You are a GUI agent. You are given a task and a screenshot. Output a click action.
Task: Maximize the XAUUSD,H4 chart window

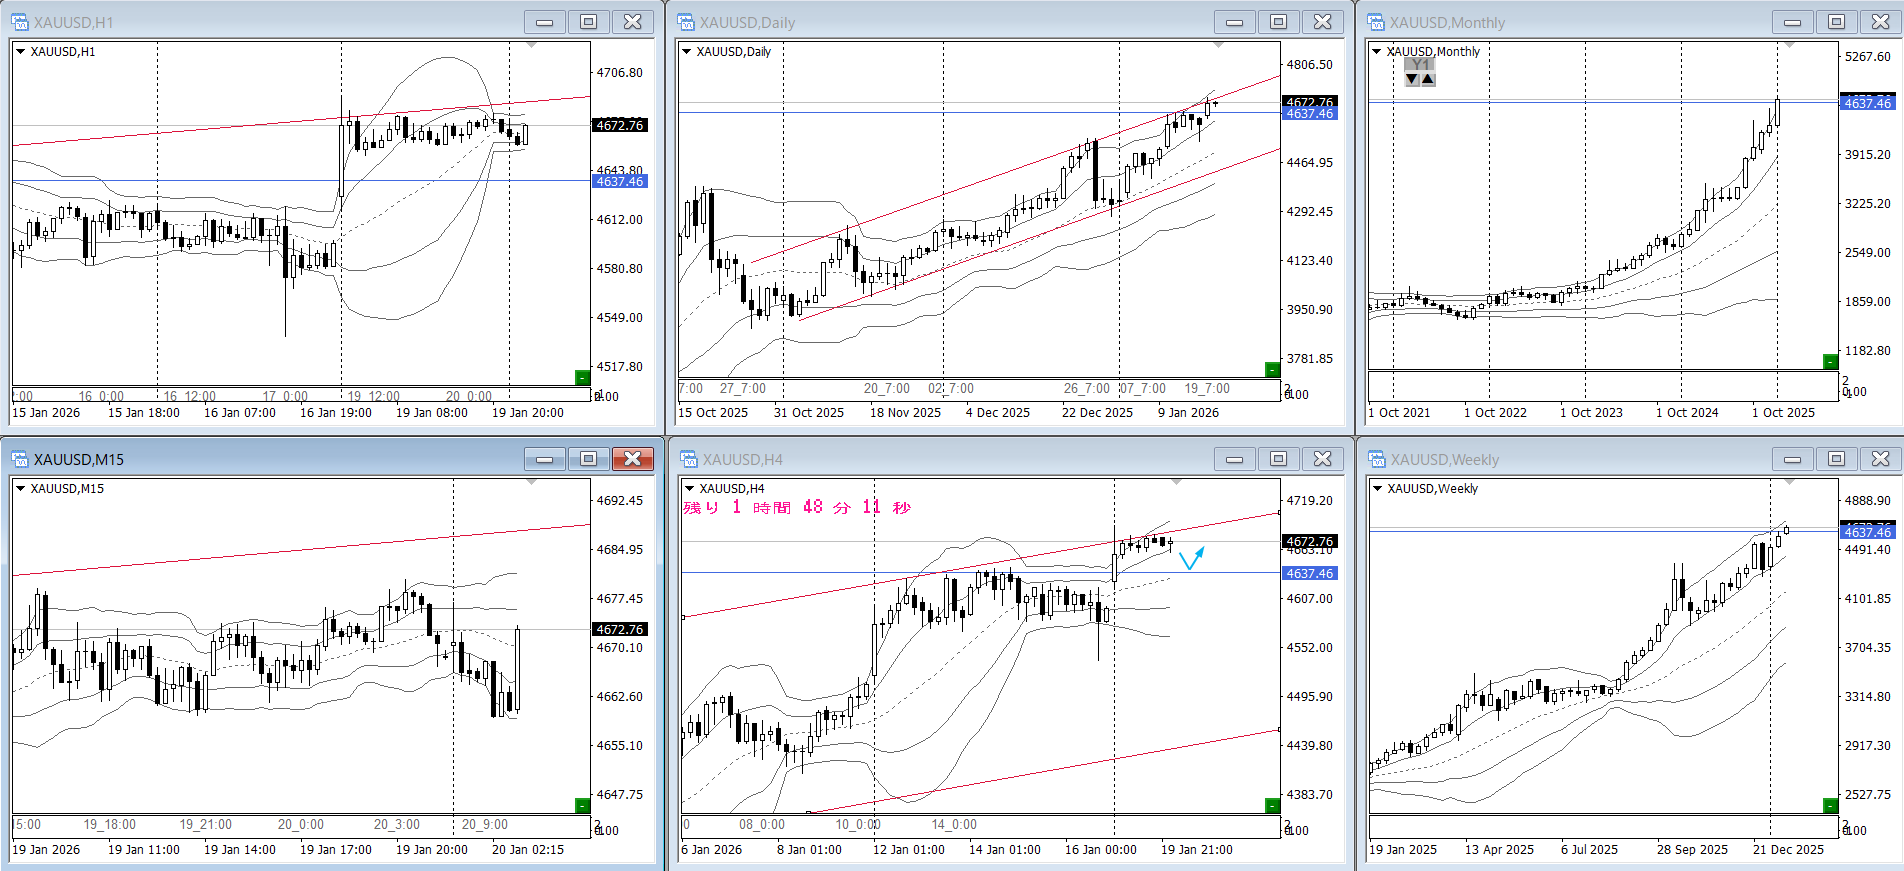(1278, 459)
